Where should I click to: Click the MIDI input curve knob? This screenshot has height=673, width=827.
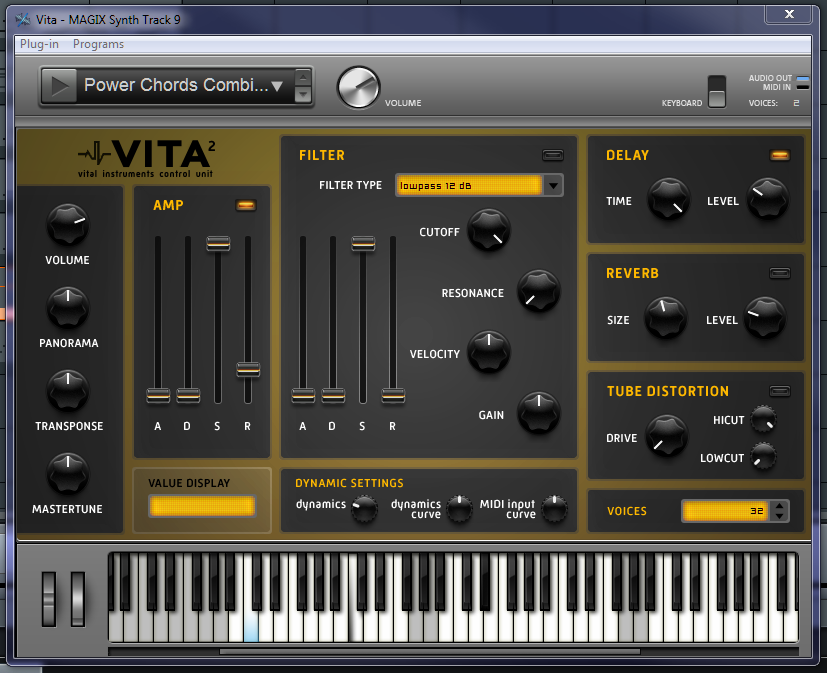(x=554, y=508)
